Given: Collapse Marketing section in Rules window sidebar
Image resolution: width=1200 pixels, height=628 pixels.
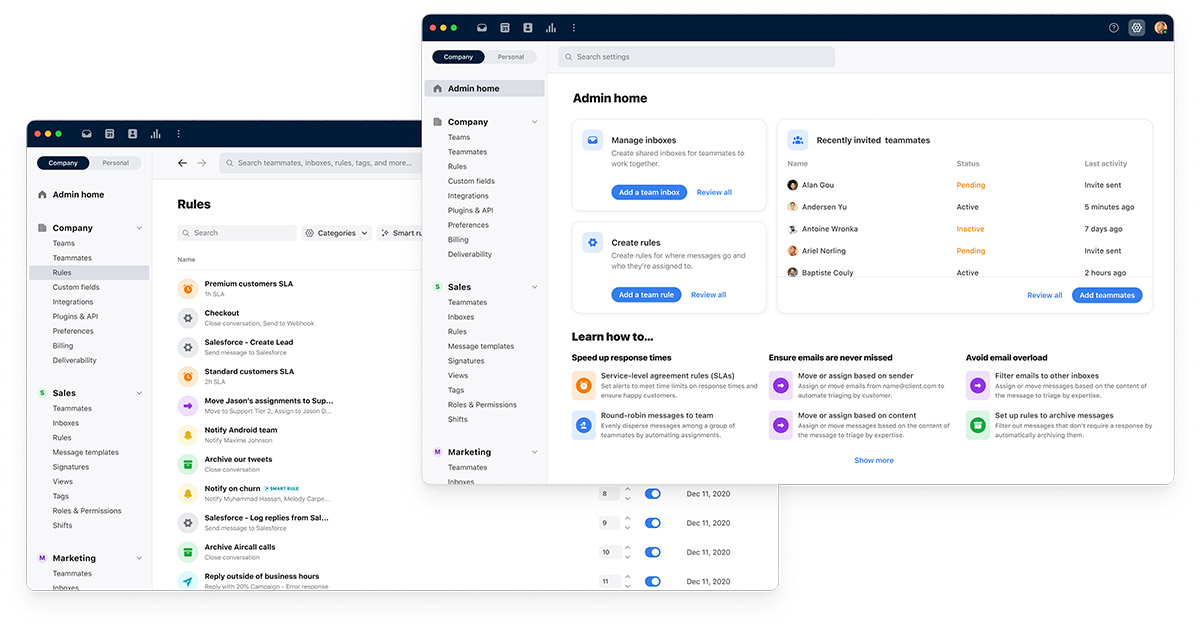Looking at the screenshot, I should pyautogui.click(x=139, y=558).
